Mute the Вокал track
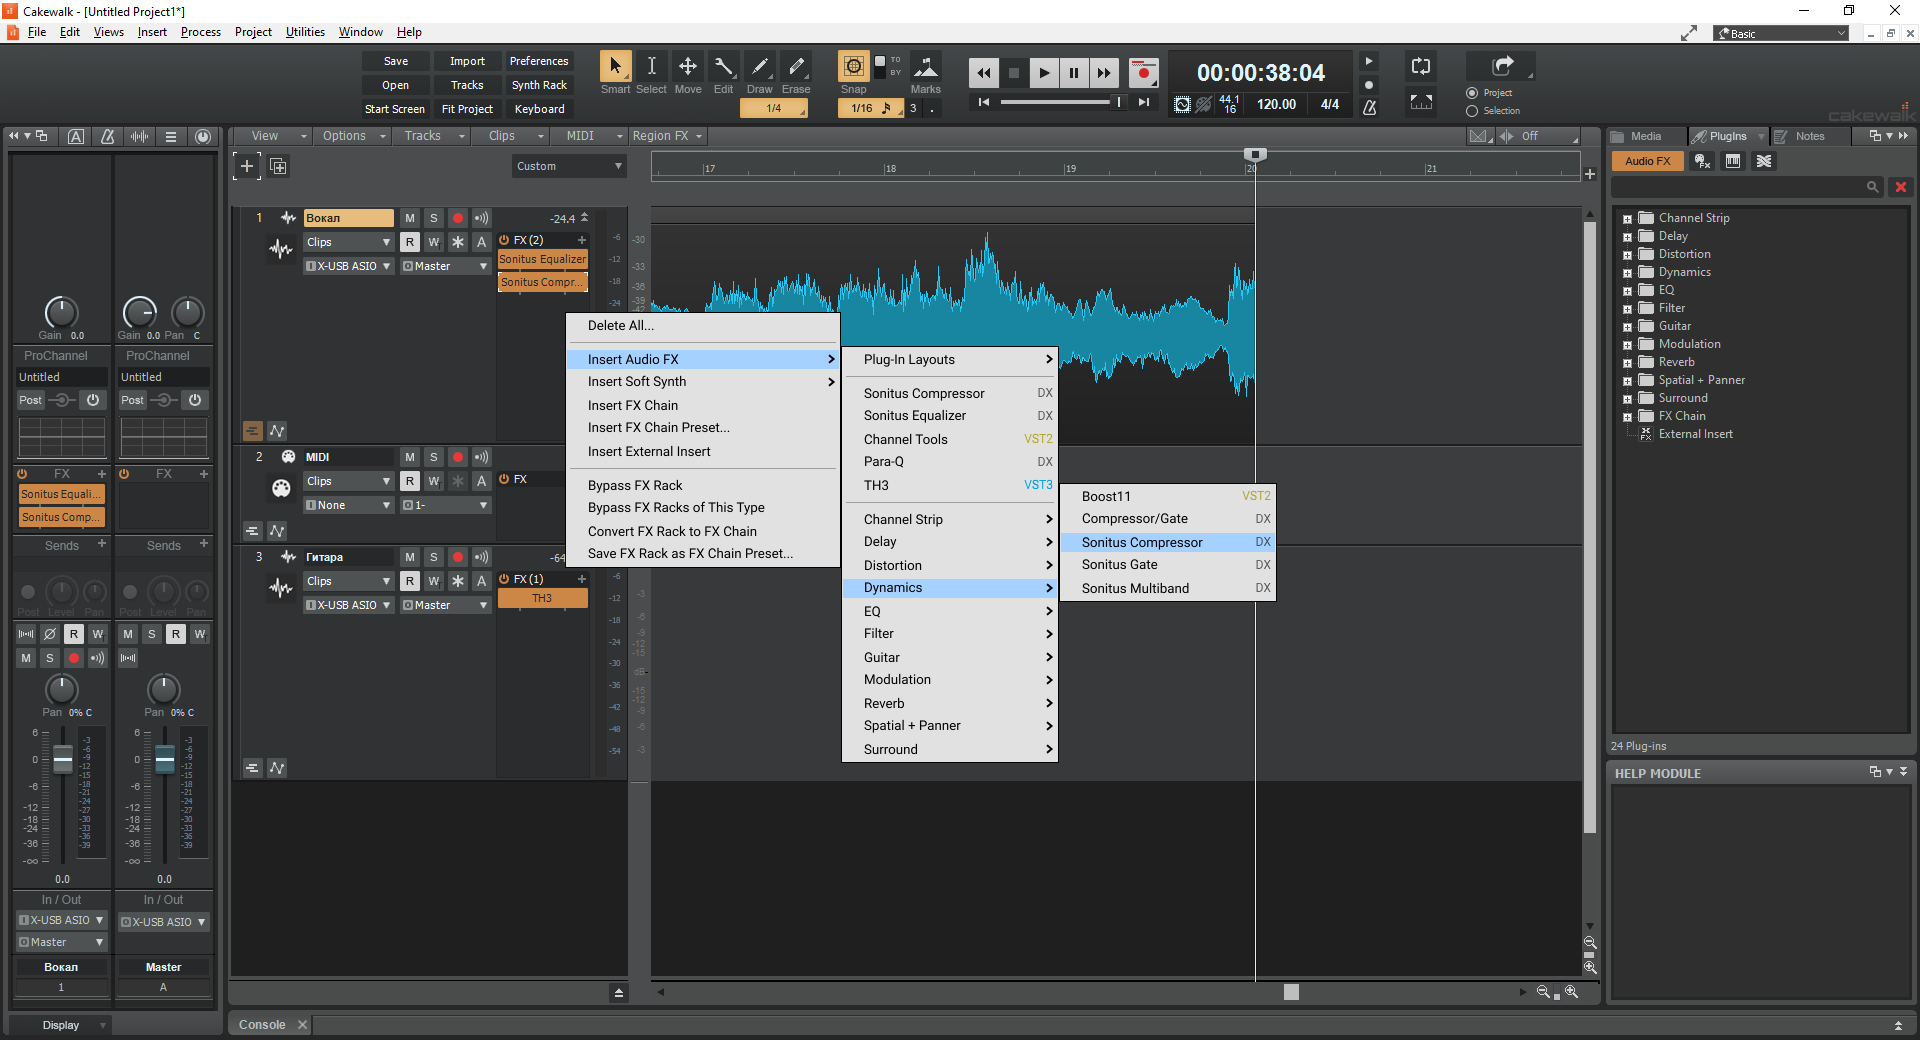 (410, 218)
